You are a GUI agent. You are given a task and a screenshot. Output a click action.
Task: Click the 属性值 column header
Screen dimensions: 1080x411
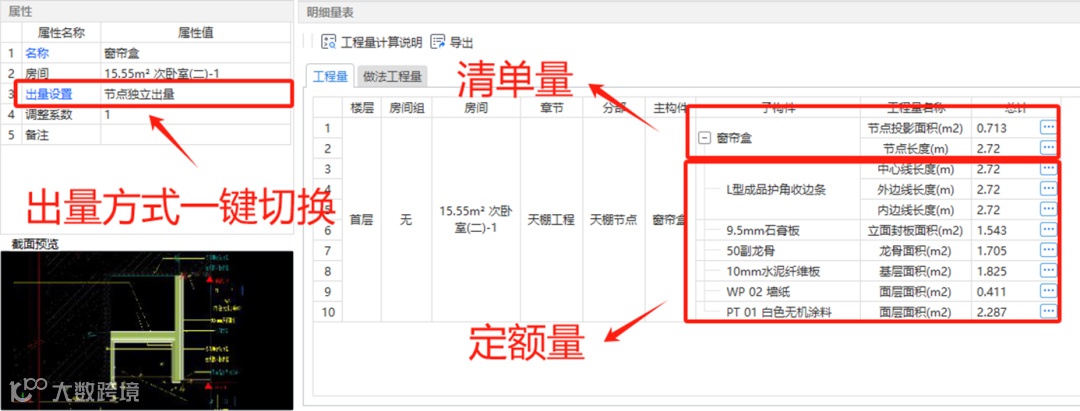[196, 32]
